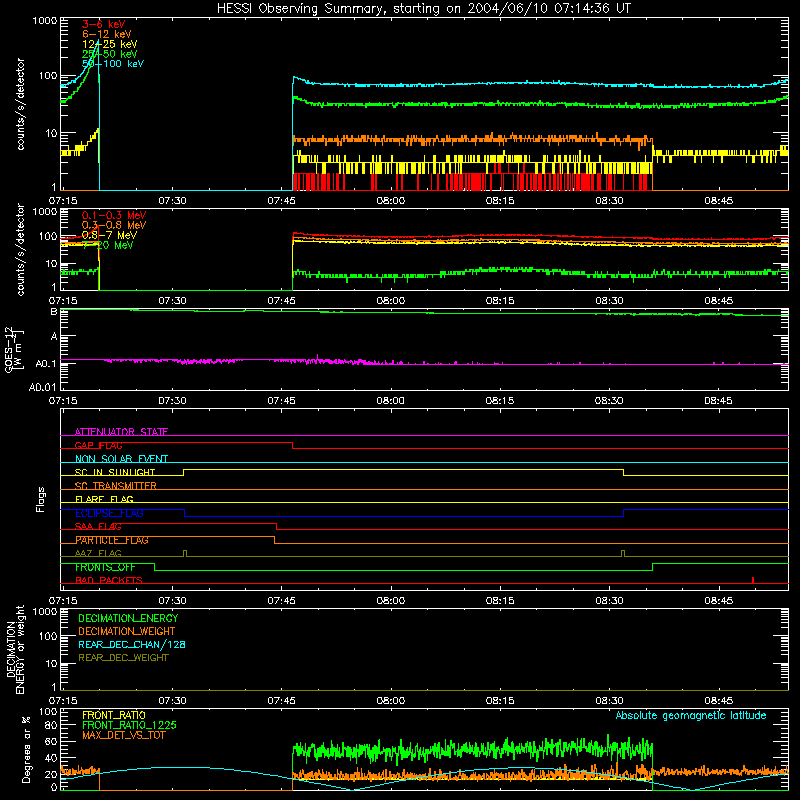This screenshot has height=800, width=800.
Task: Click the top panel's counts/s/detector axis label
Action: [x=20, y=104]
